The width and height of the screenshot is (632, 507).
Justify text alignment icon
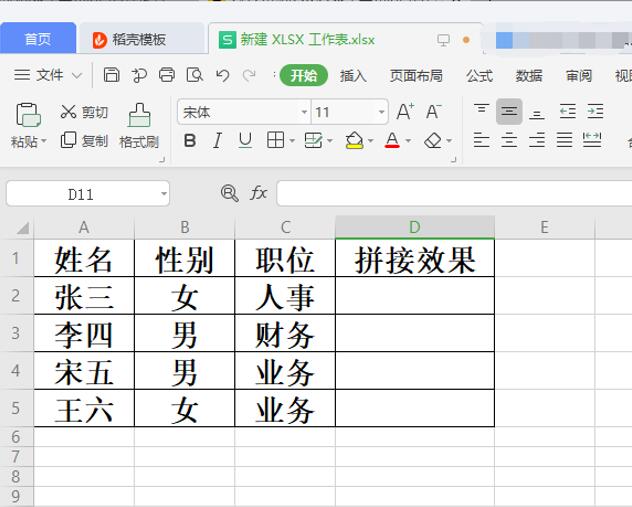[564, 140]
